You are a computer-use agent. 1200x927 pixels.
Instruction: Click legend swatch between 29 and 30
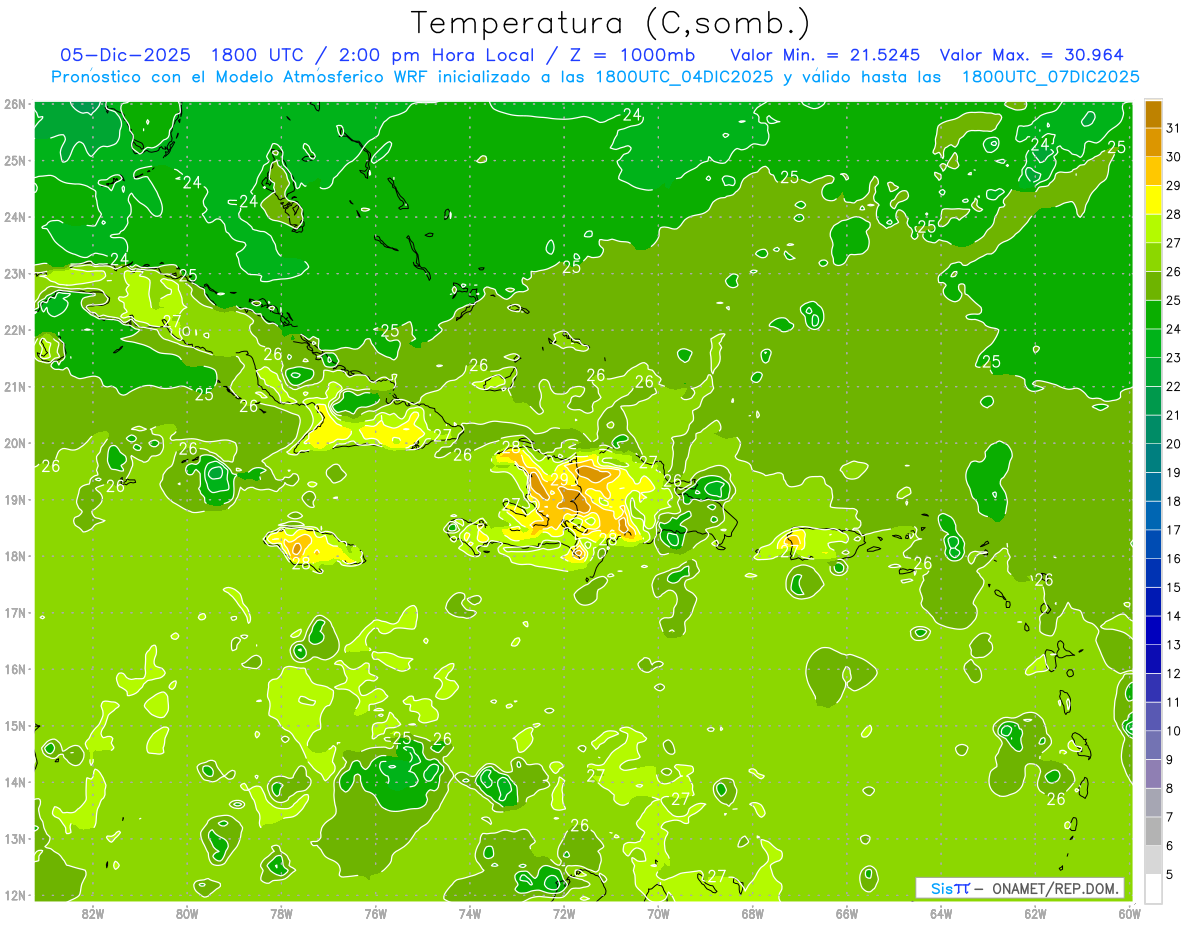[x=1153, y=171]
